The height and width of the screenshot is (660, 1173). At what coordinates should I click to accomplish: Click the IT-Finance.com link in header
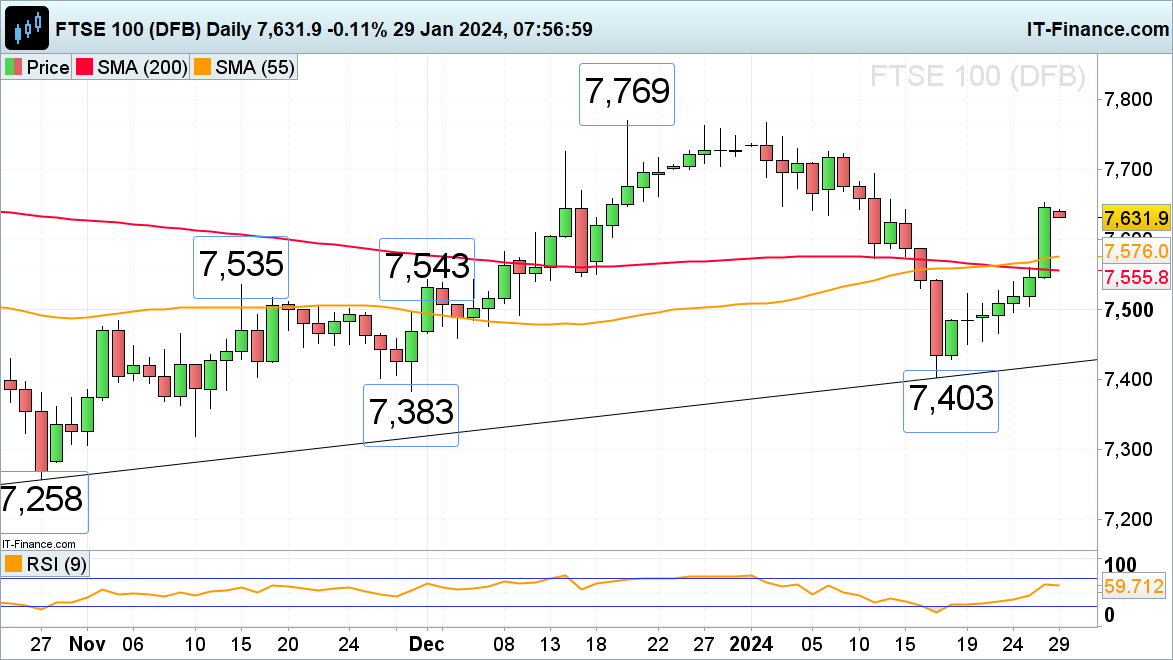(1097, 29)
